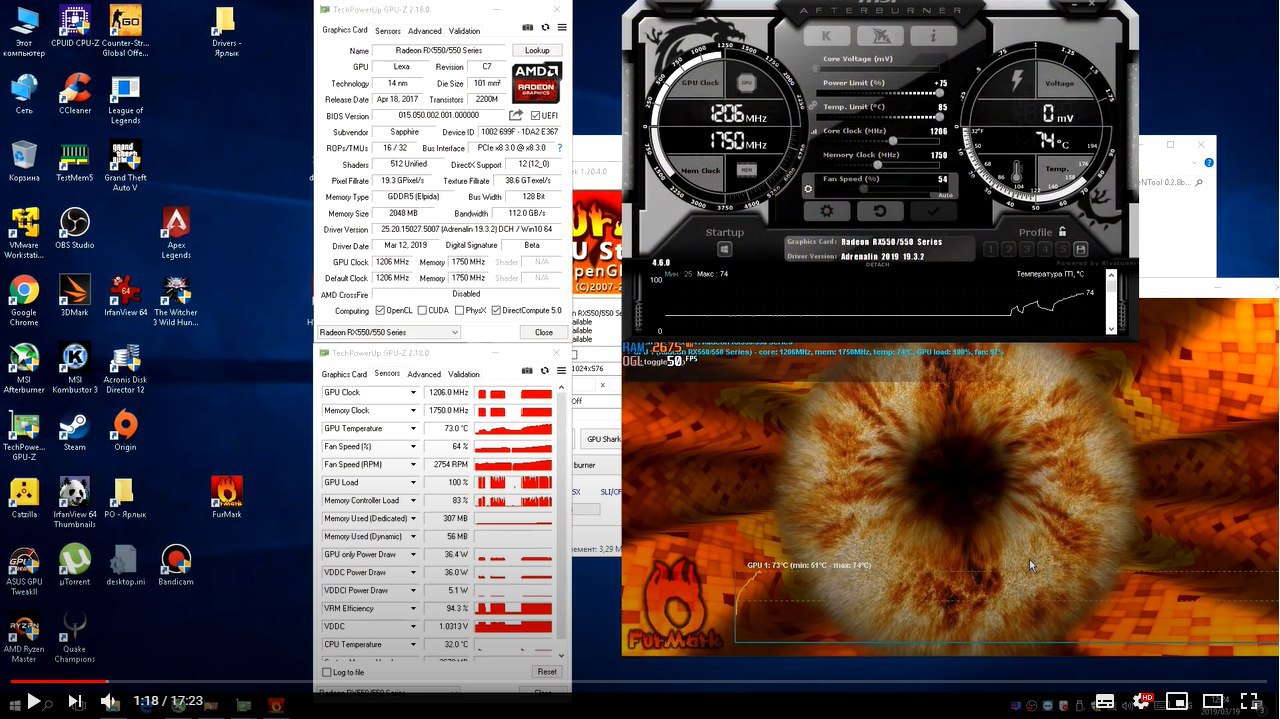The image size is (1280, 719).
Task: Click Afterburner reset arrow button
Action: pos(880,211)
